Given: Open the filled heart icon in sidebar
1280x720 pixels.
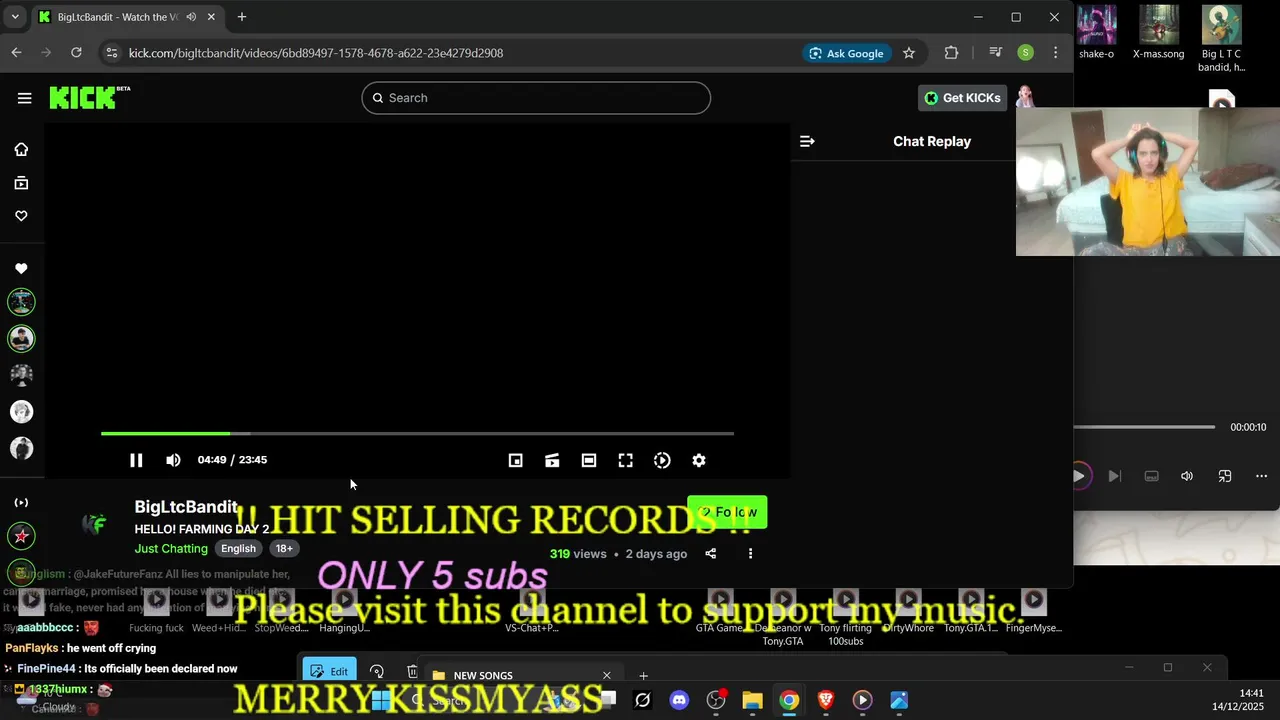Looking at the screenshot, I should tap(21, 269).
